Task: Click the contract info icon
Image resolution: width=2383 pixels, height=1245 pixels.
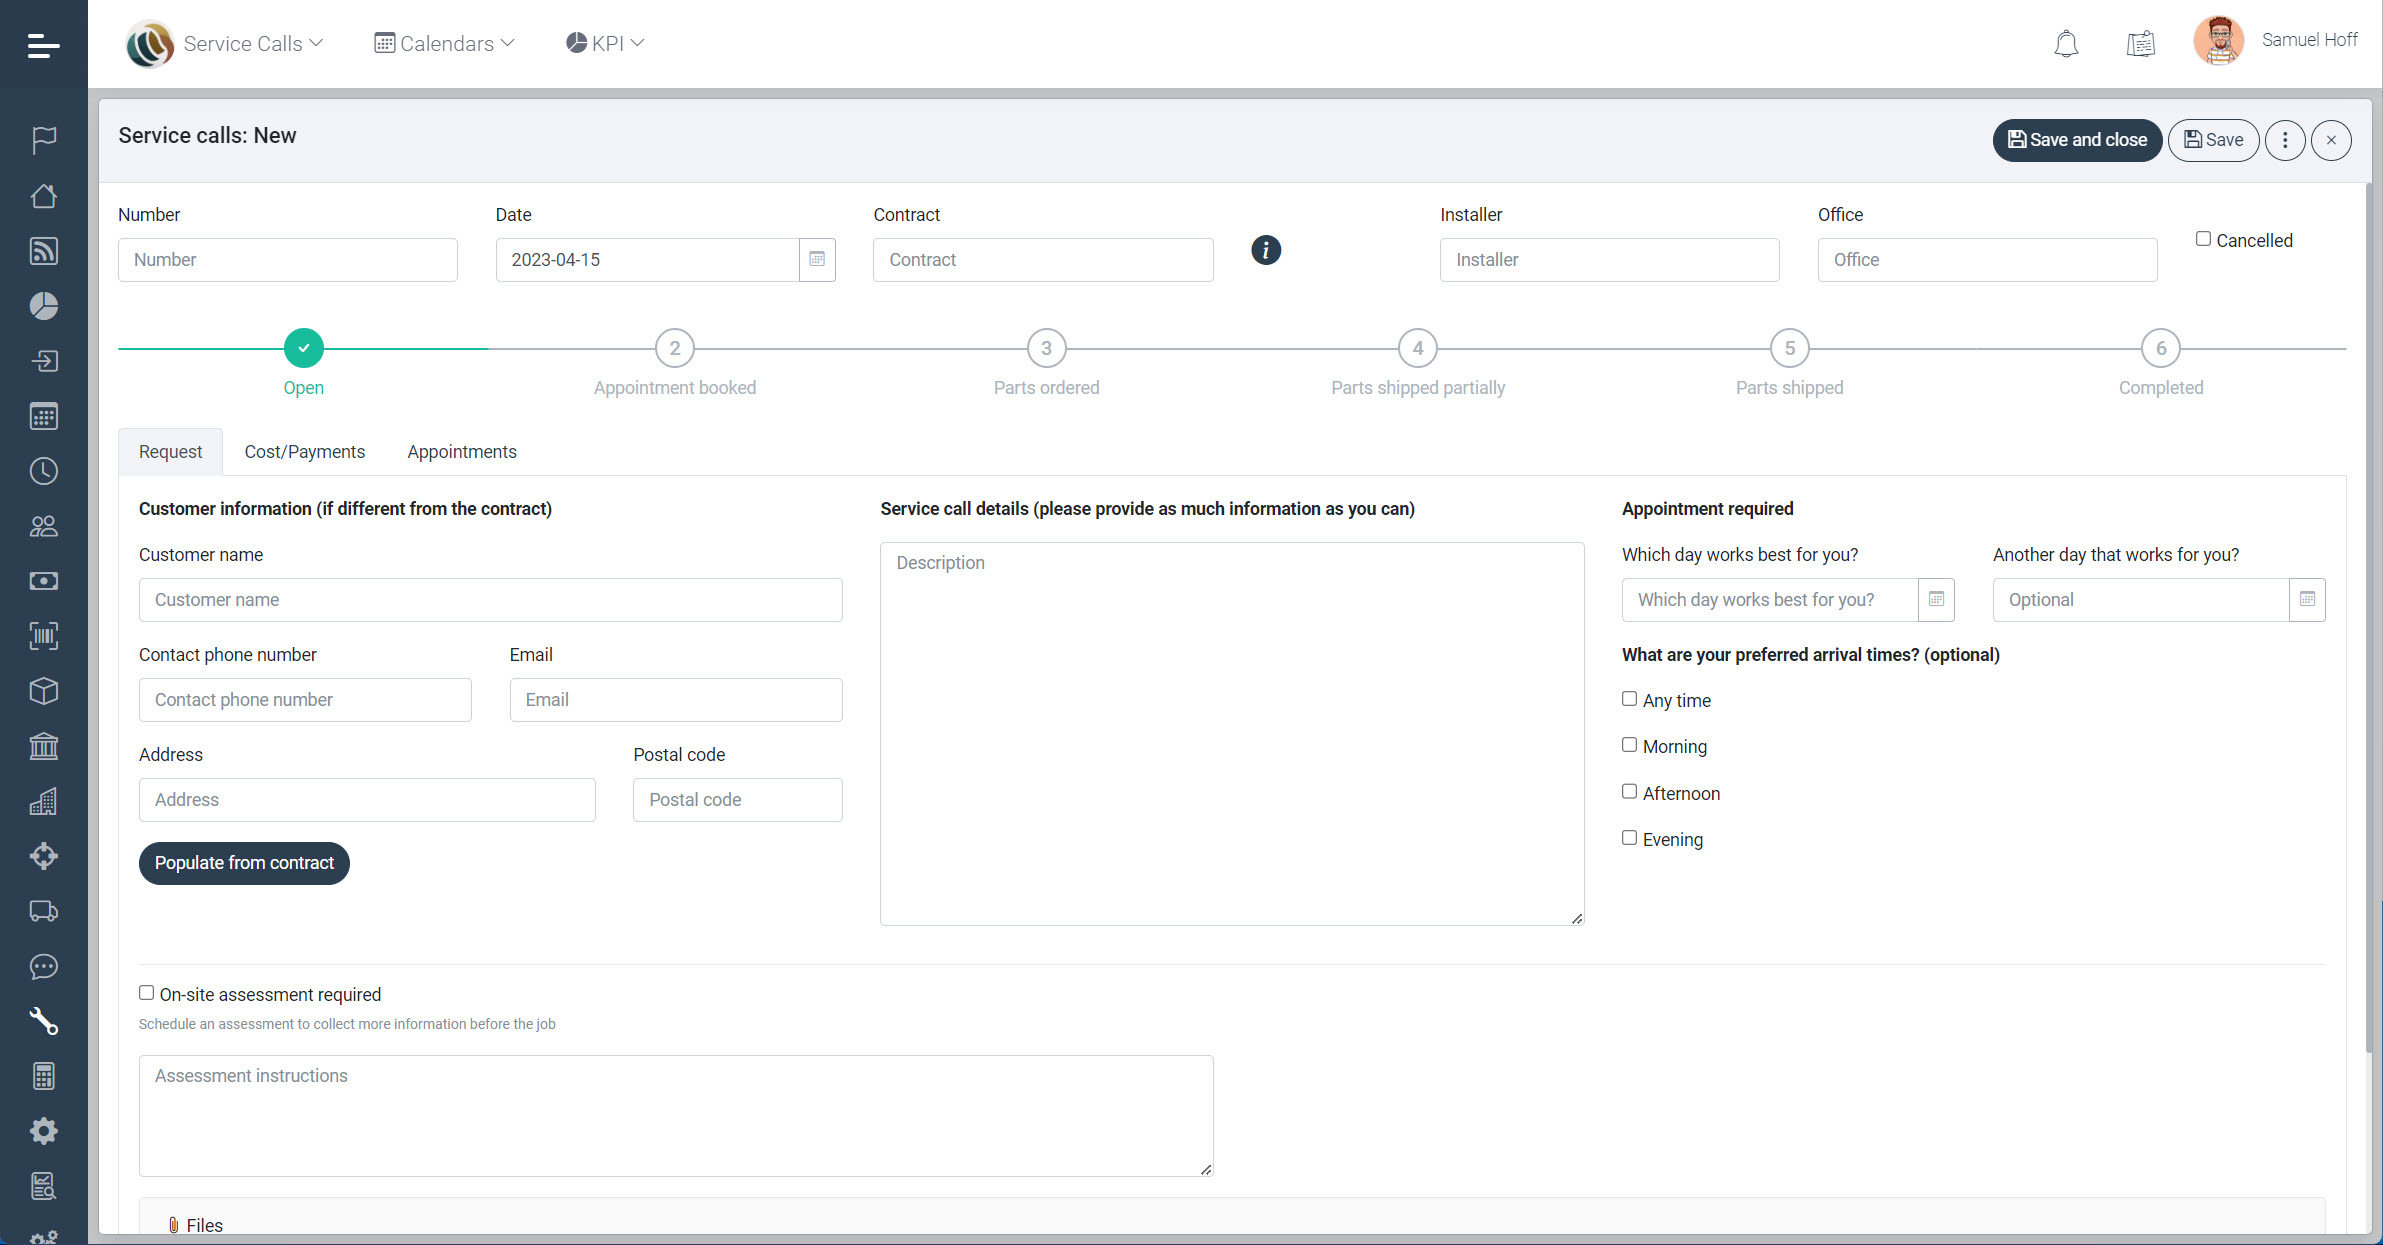Action: coord(1266,250)
